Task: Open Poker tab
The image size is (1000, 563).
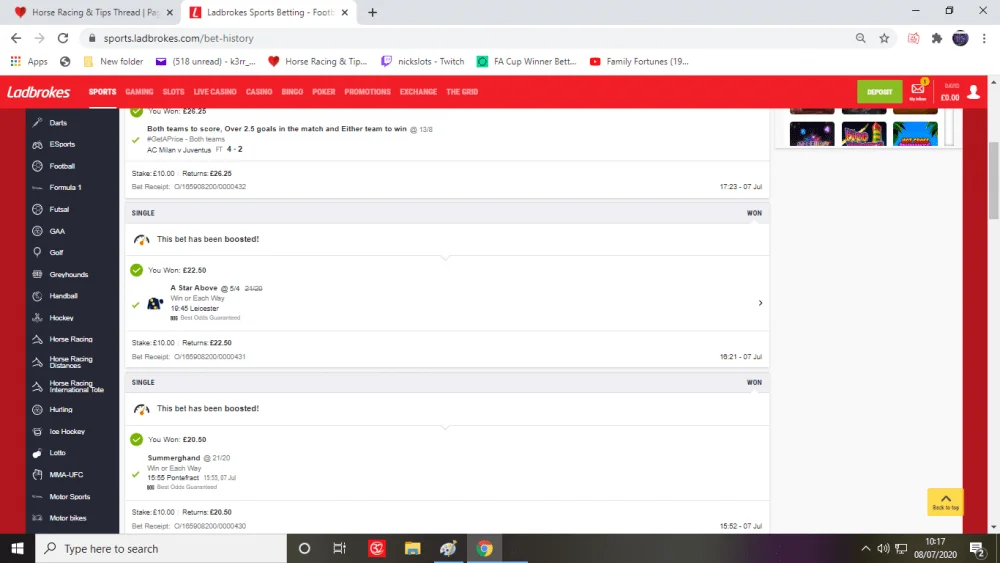Action: pos(323,92)
